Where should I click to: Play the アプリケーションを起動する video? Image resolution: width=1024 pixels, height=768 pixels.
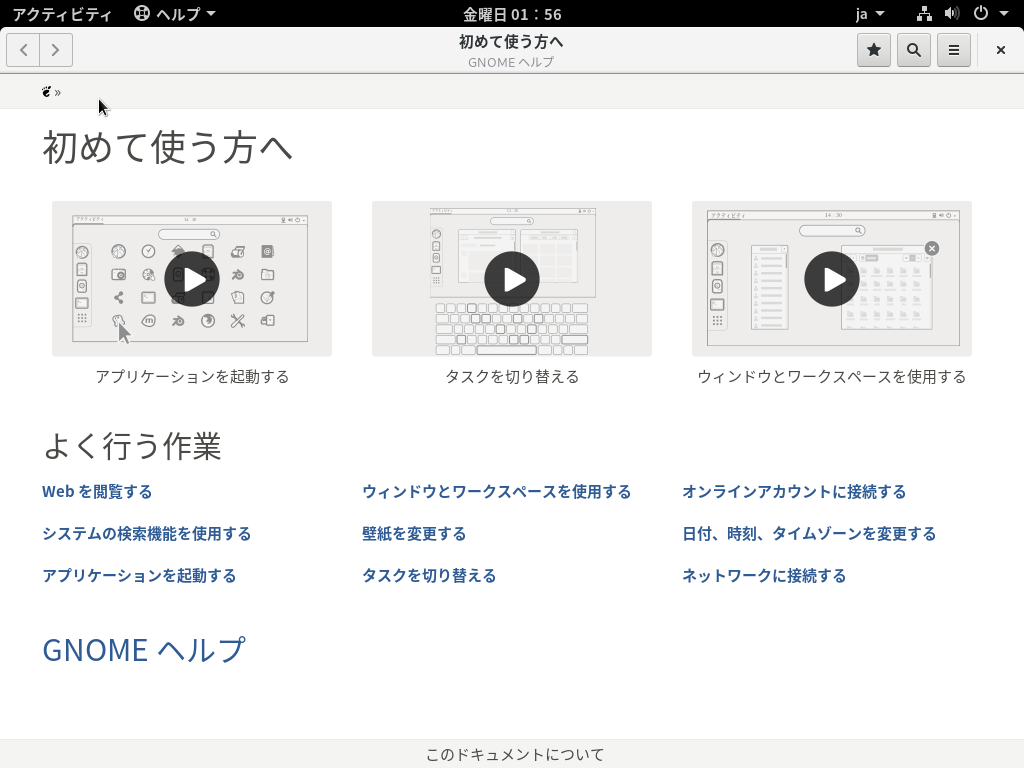pos(192,279)
